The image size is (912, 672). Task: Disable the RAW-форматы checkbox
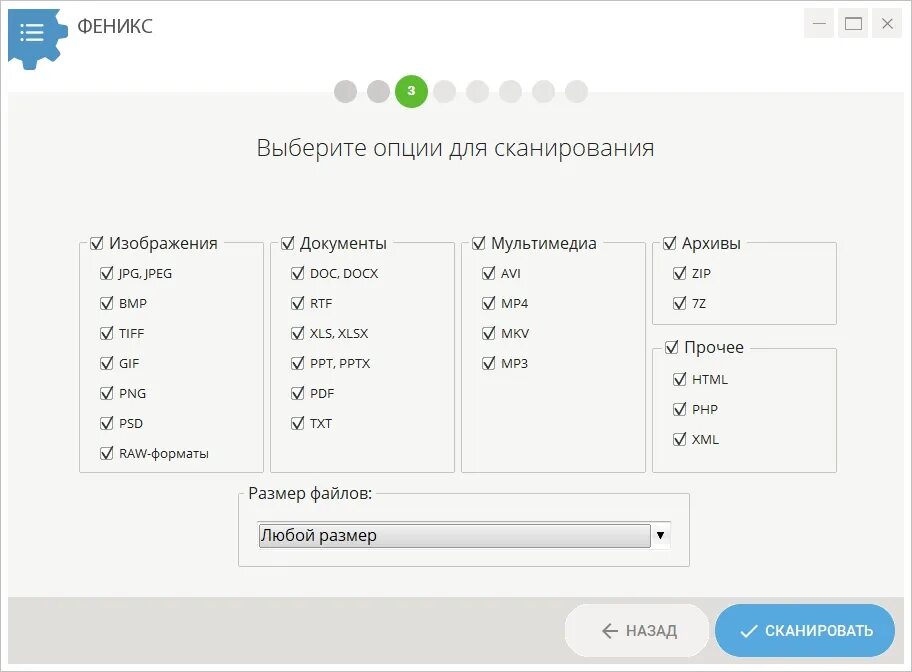coord(106,453)
